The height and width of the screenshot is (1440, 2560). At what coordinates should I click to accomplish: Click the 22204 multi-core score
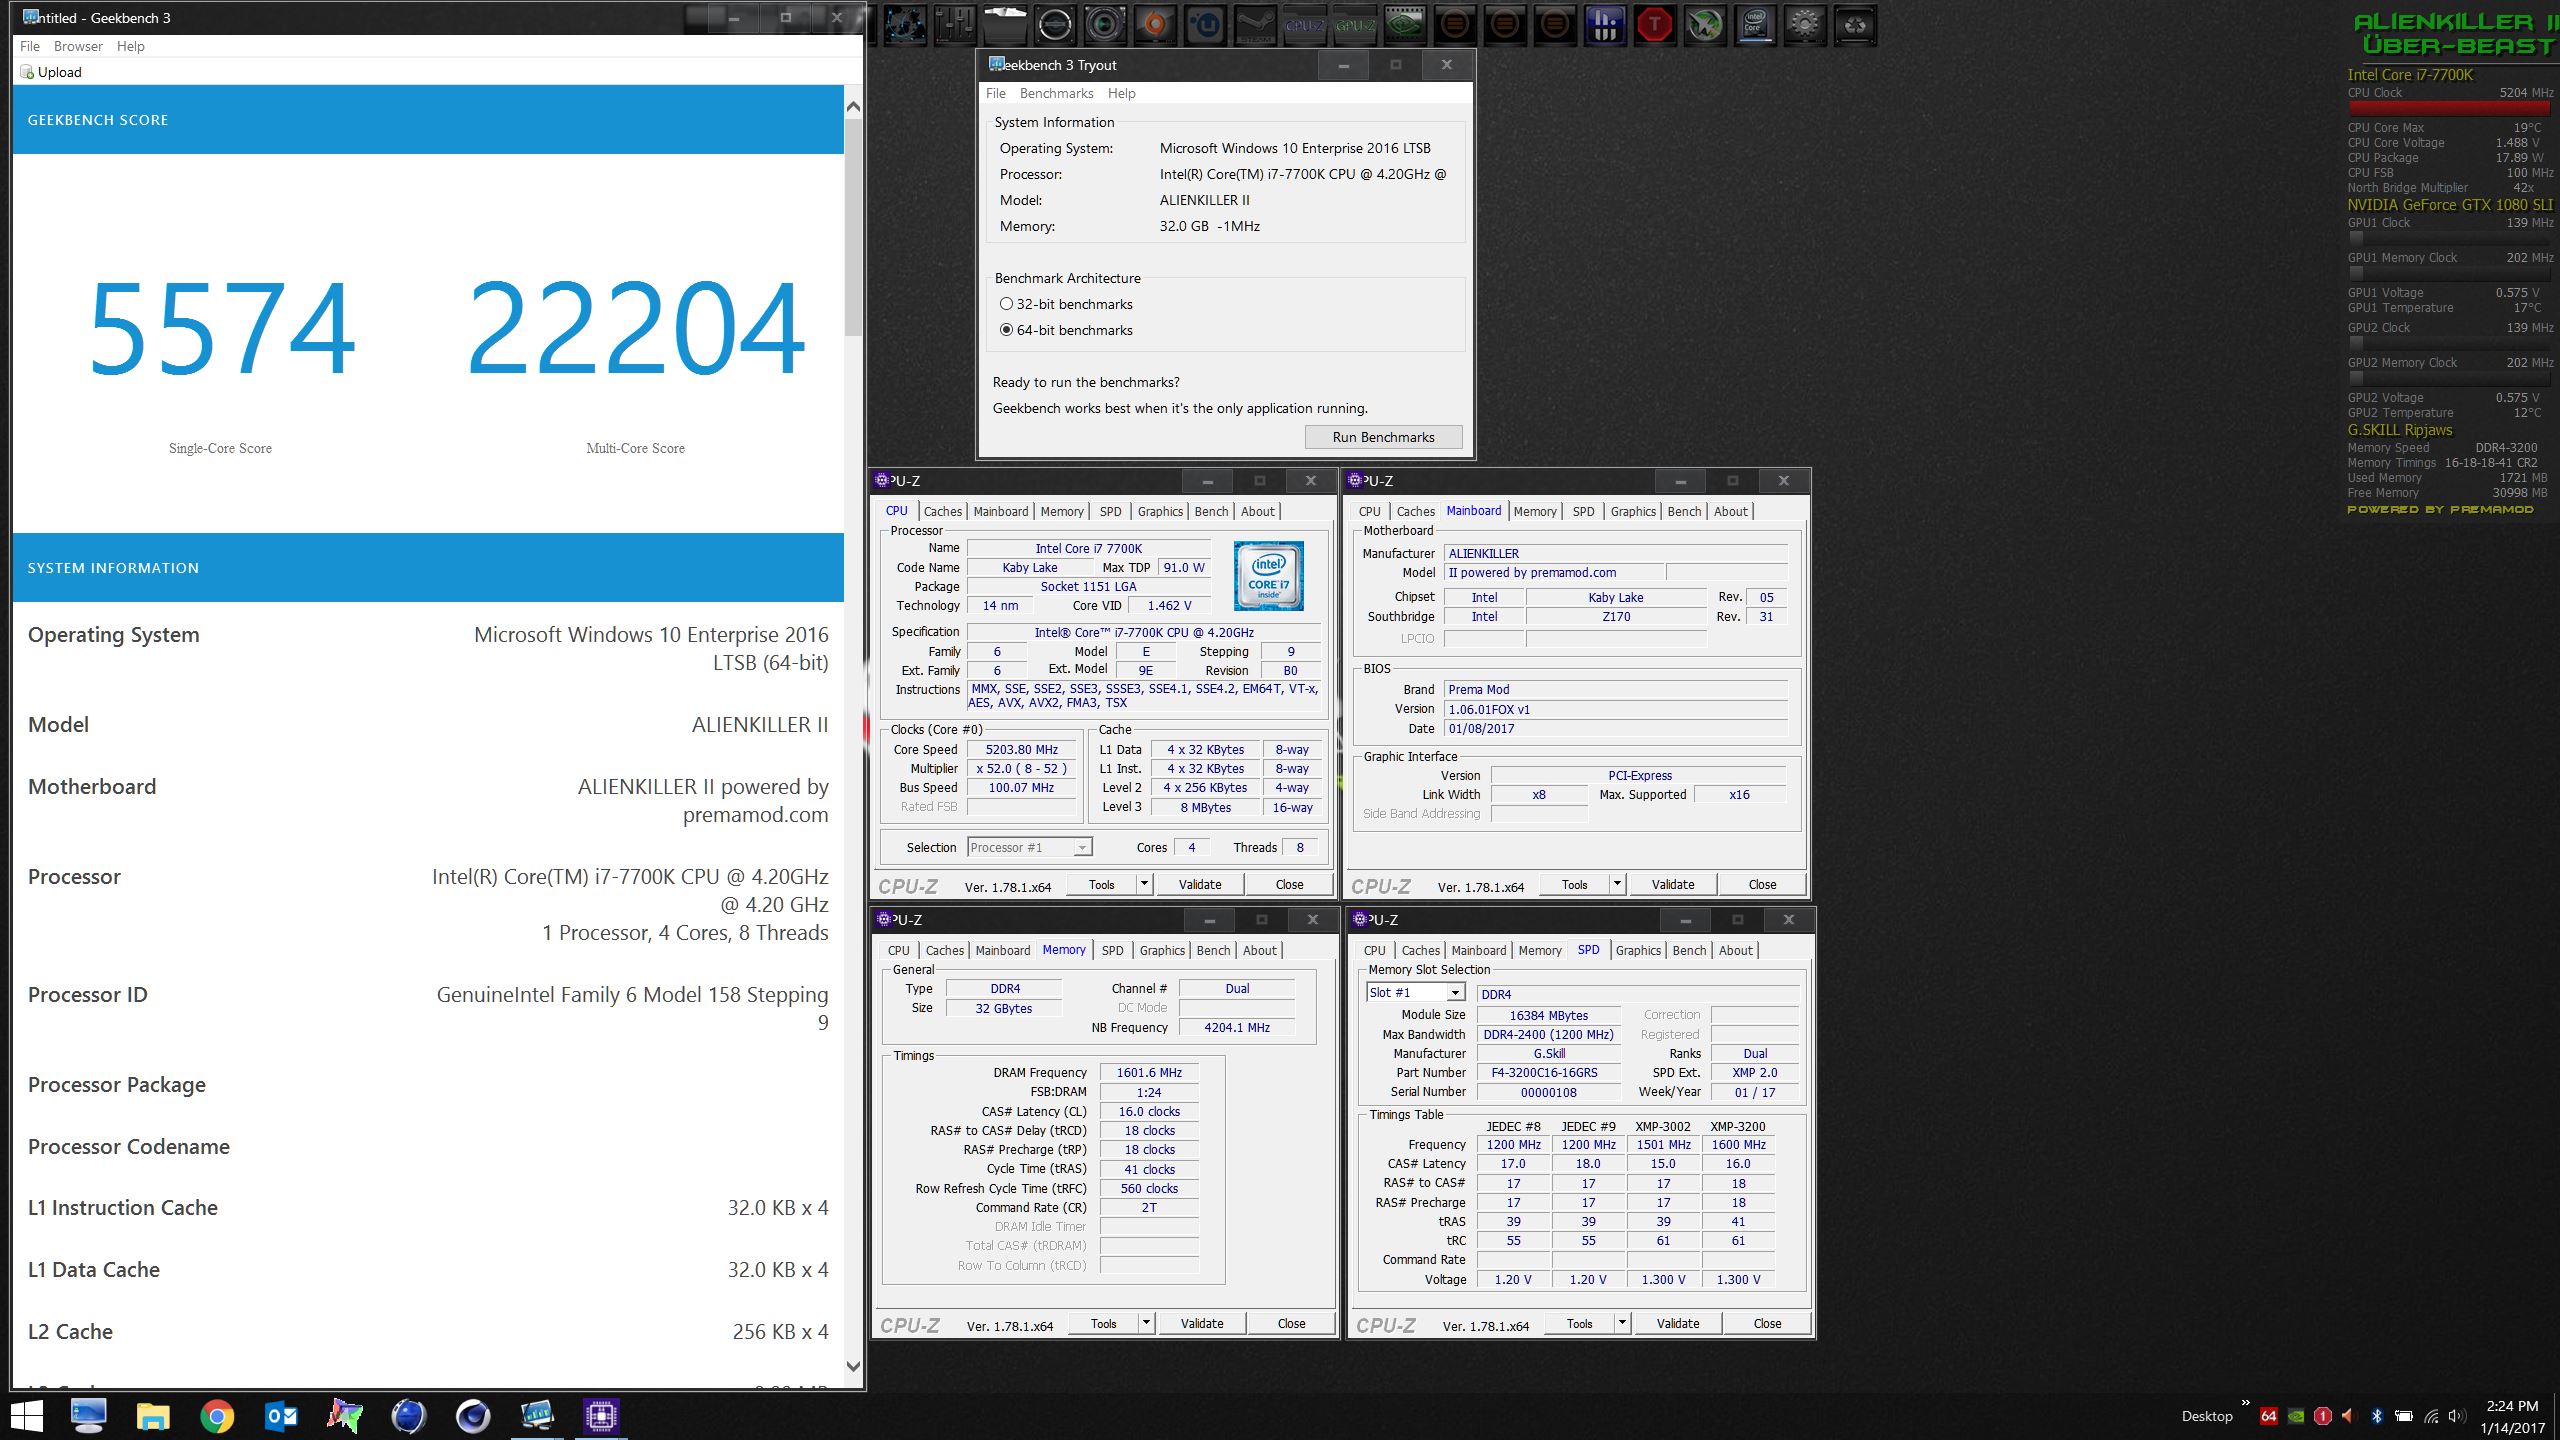636,329
